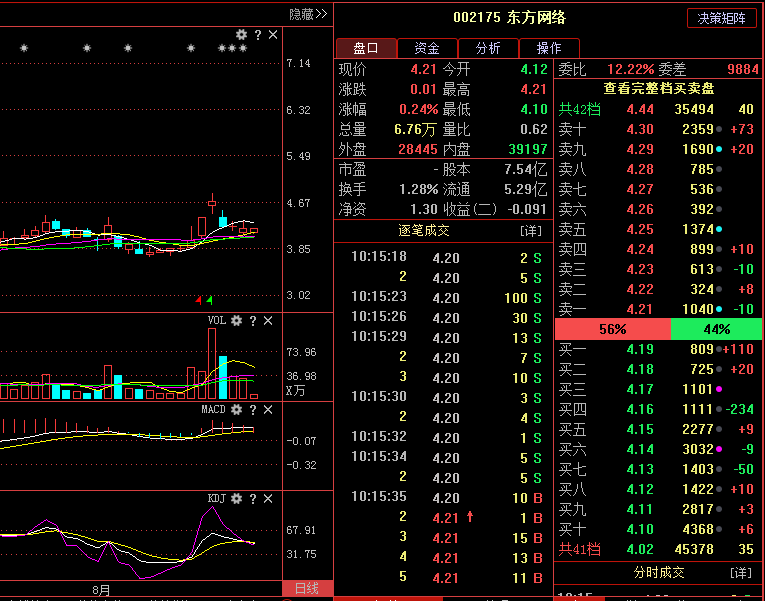This screenshot has width=765, height=601.
Task: Select stock title 002175 东方网络
Action: pyautogui.click(x=509, y=18)
